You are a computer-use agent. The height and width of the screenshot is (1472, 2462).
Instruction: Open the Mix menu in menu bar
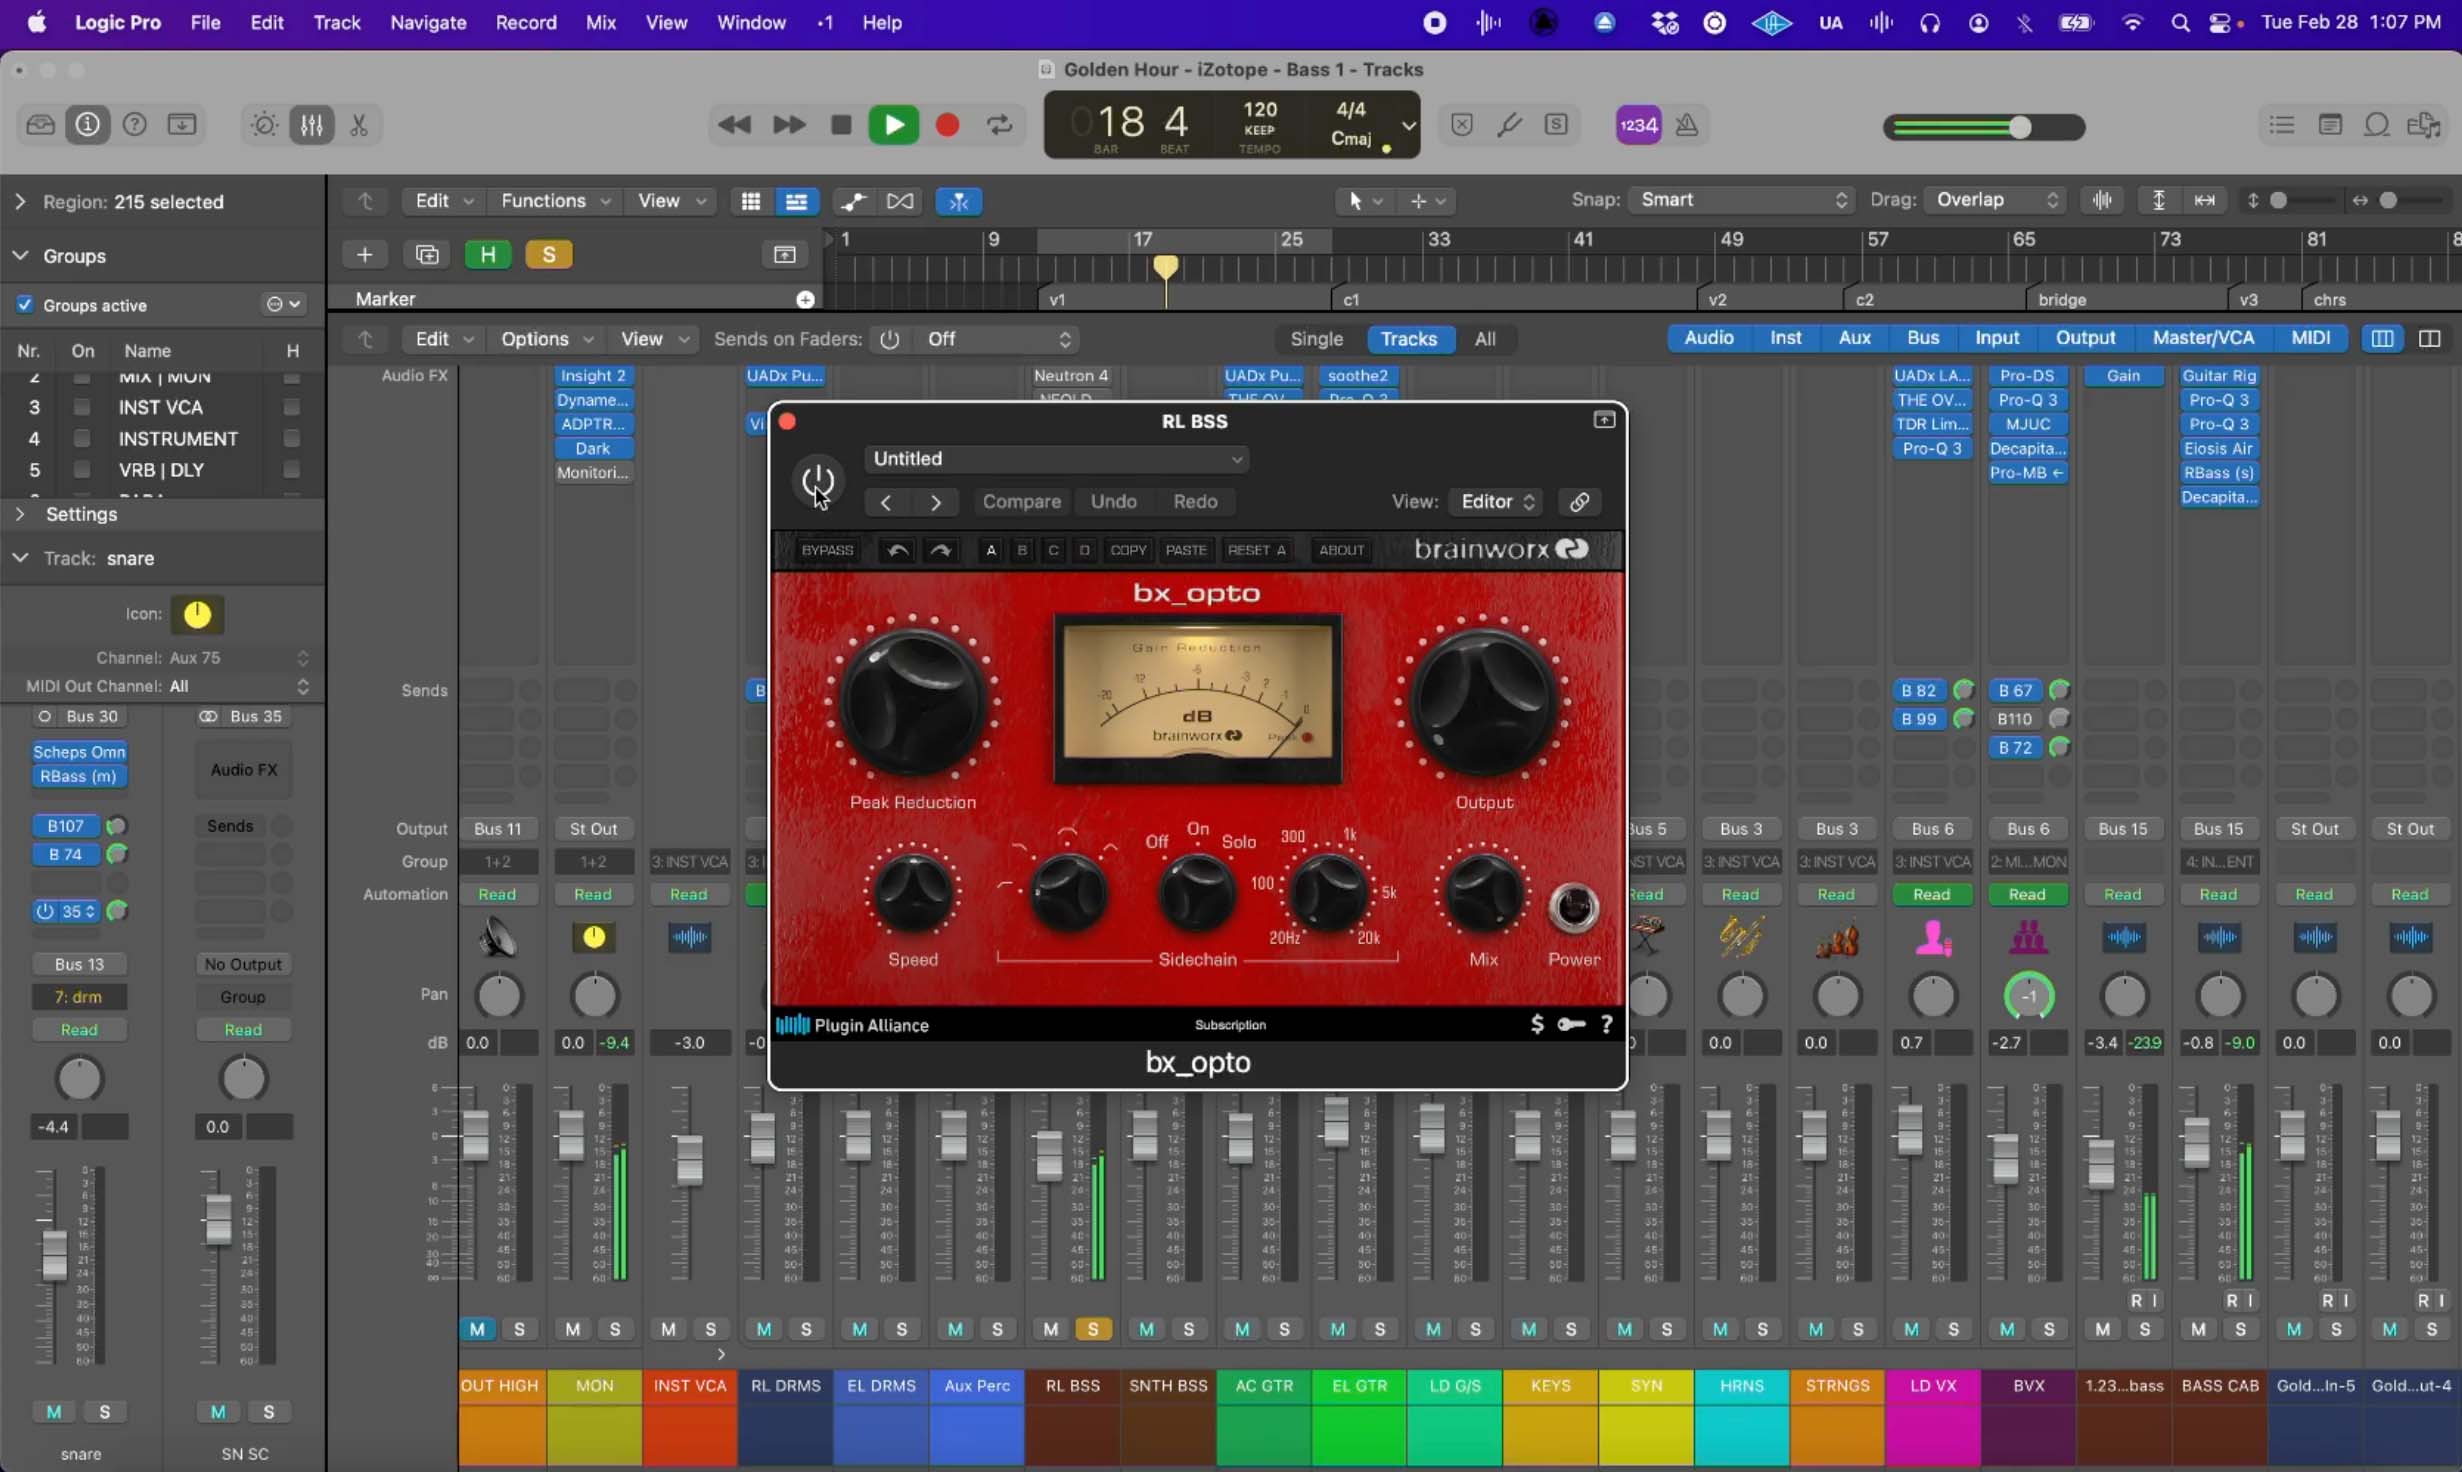pos(600,22)
